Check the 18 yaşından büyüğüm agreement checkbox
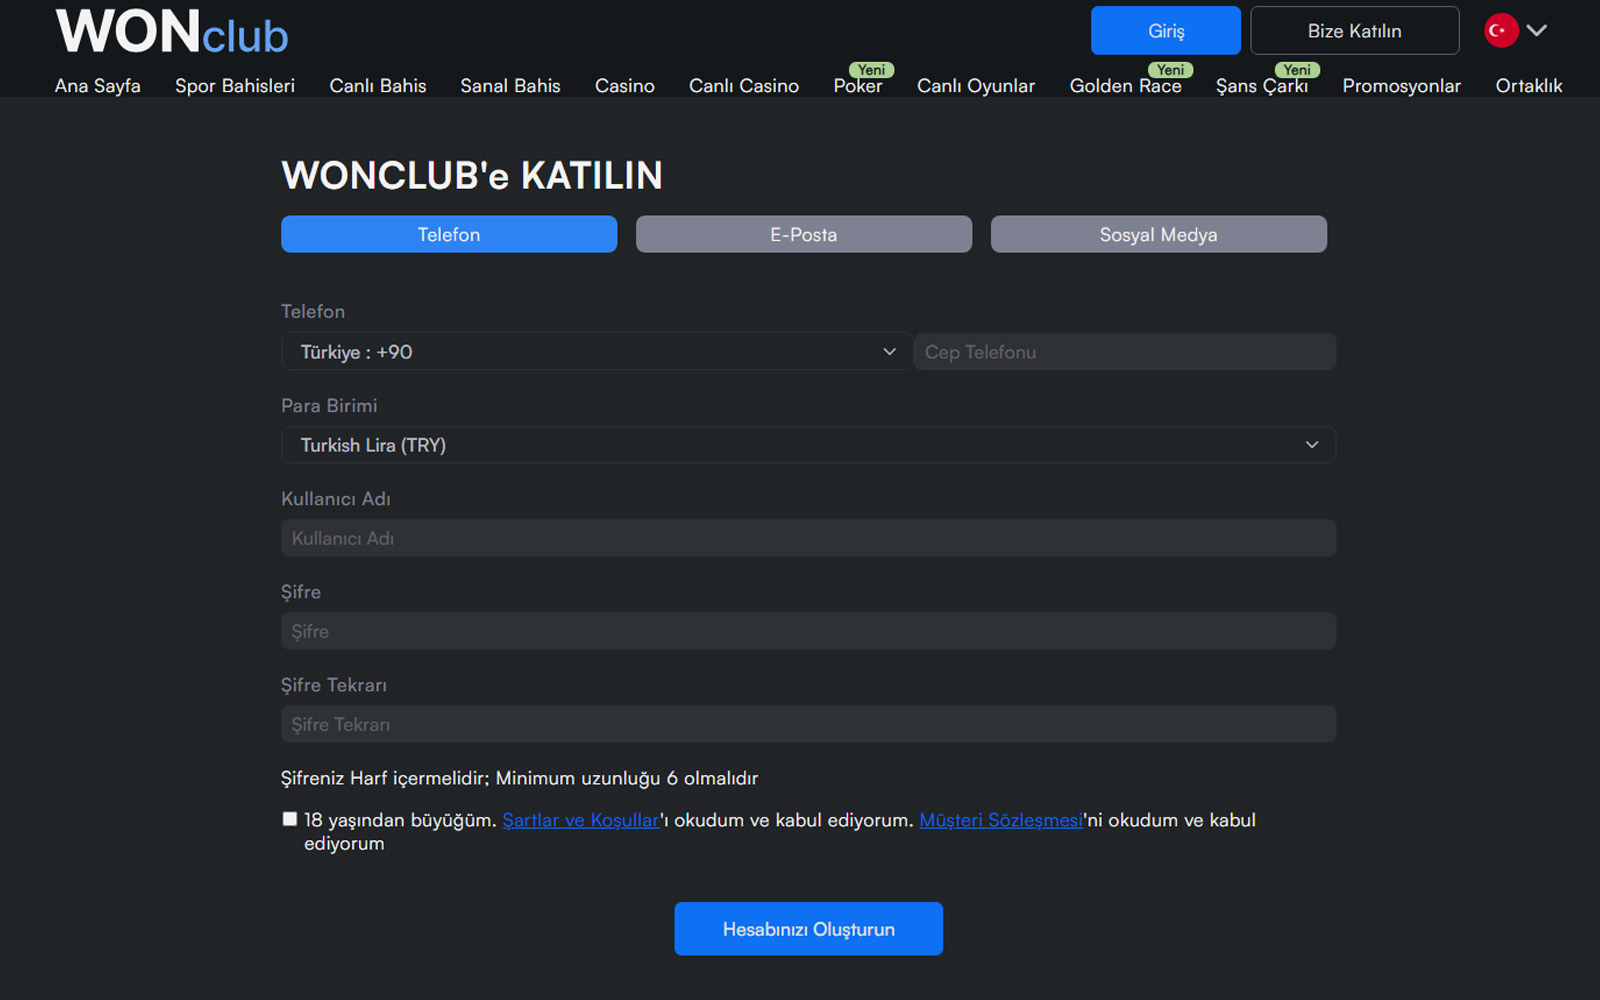 (289, 818)
